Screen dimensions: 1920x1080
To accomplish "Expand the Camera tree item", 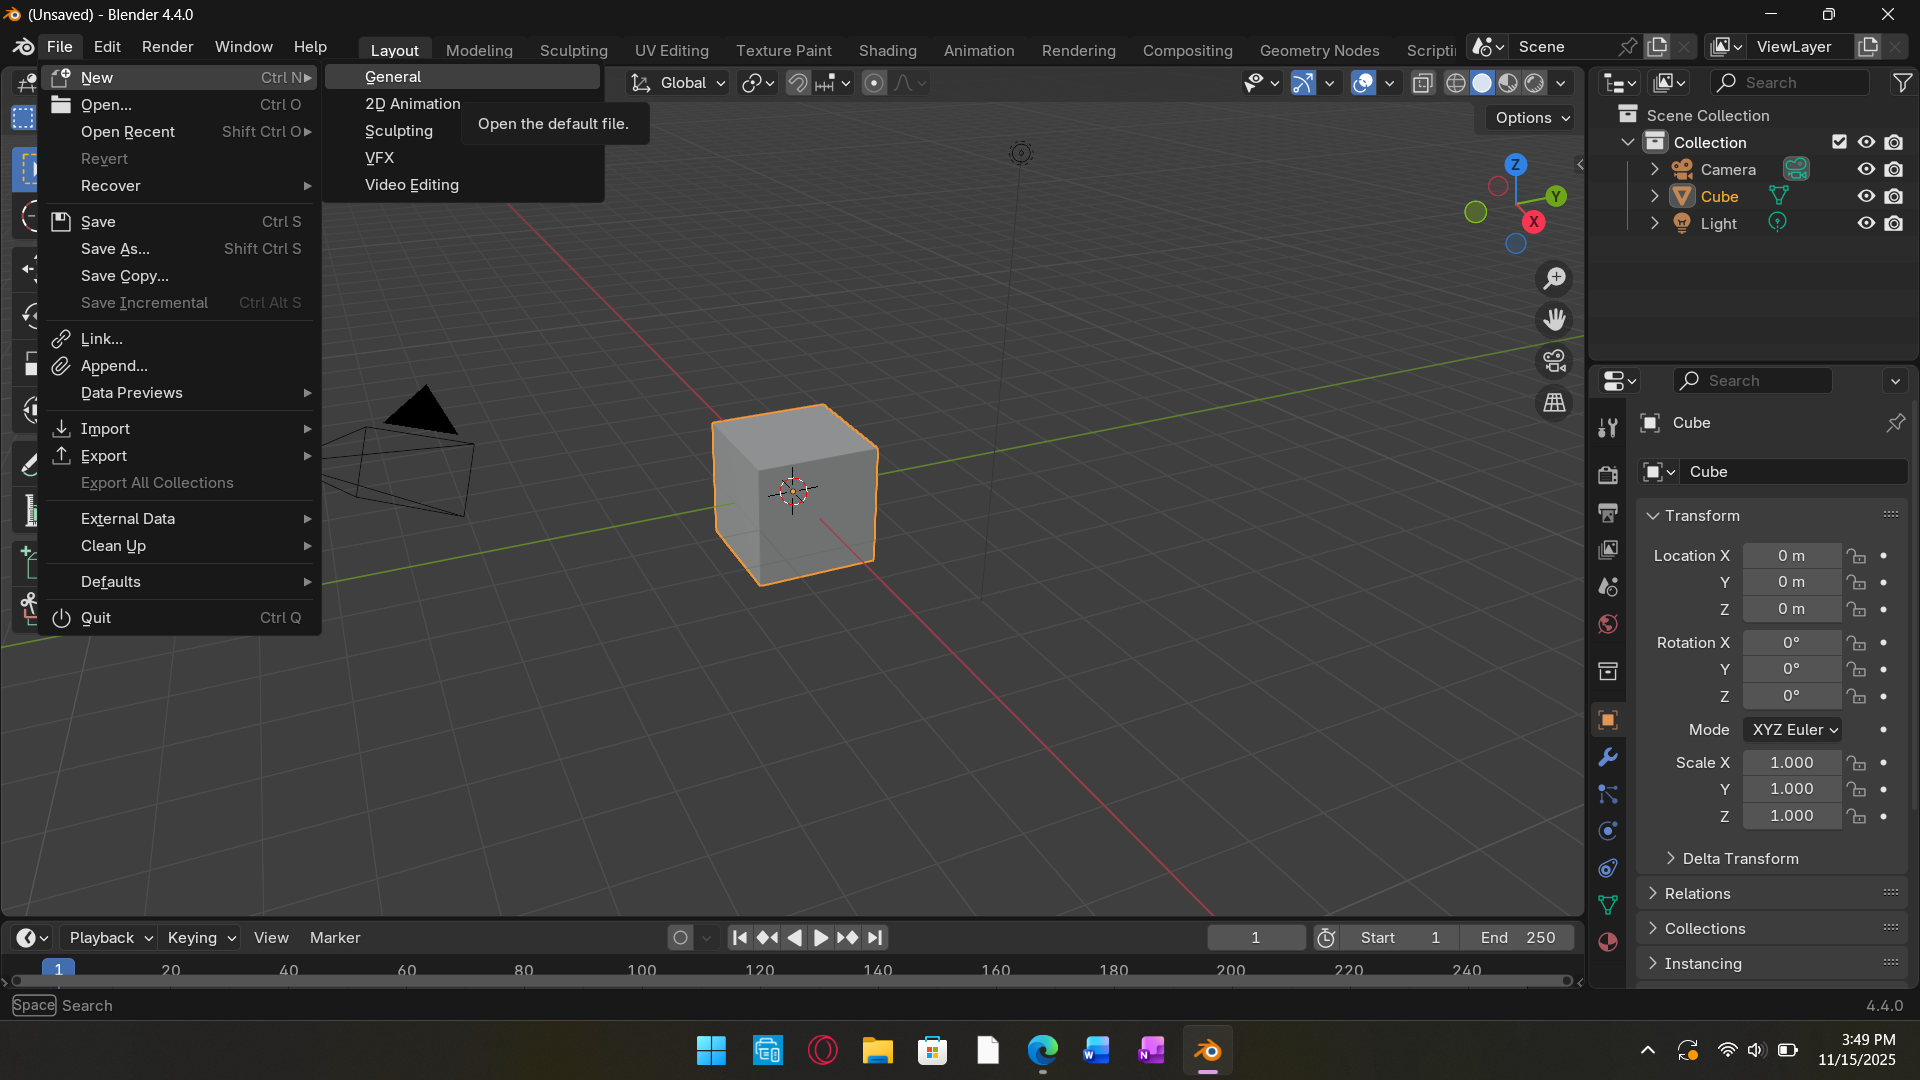I will (1655, 170).
